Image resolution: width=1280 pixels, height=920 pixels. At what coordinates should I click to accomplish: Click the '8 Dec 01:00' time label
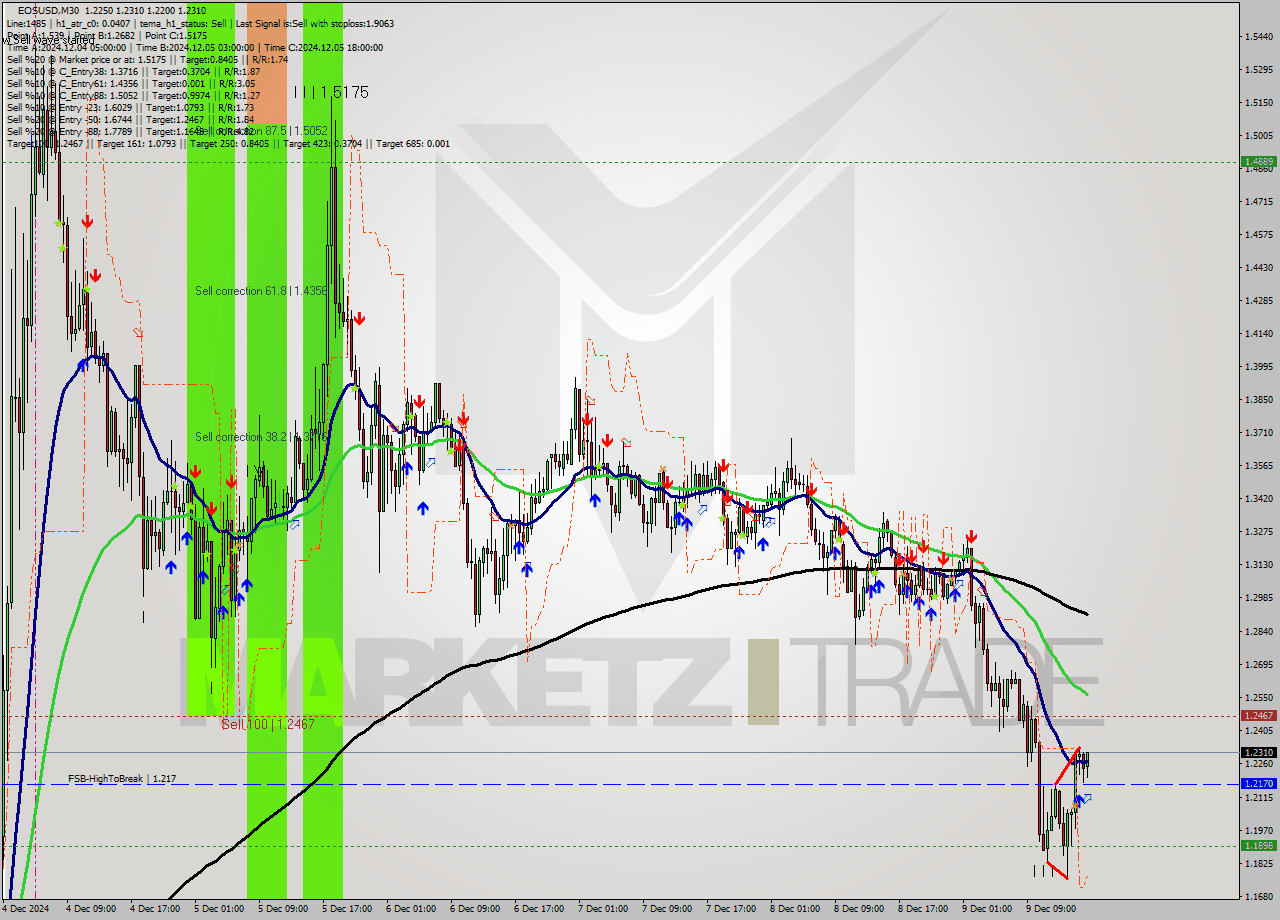795,909
